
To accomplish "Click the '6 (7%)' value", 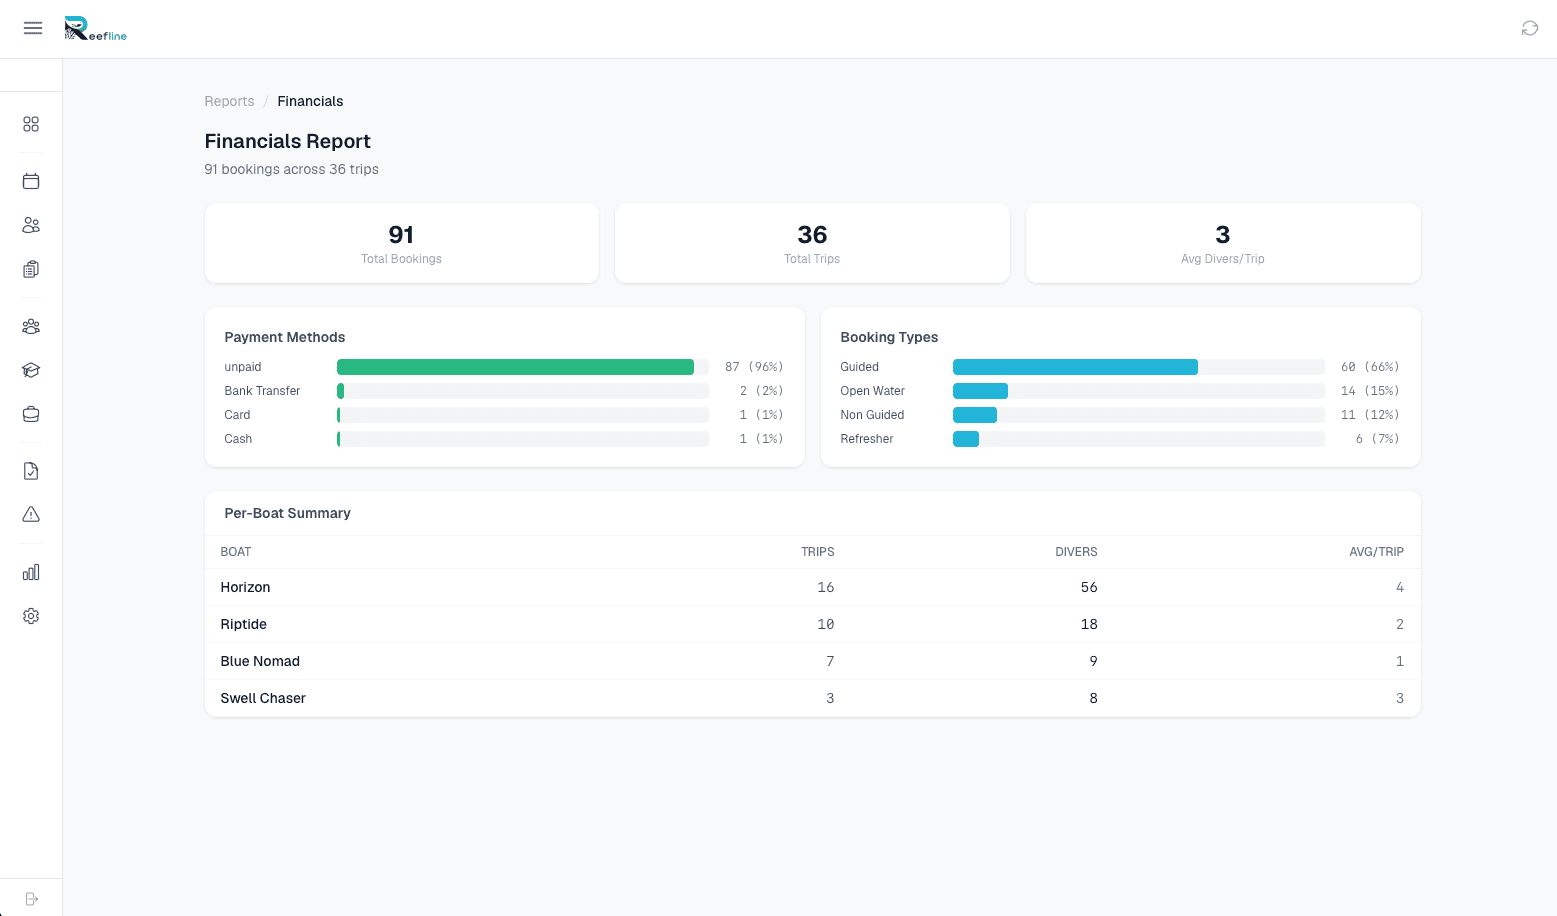I will (x=1377, y=439).
